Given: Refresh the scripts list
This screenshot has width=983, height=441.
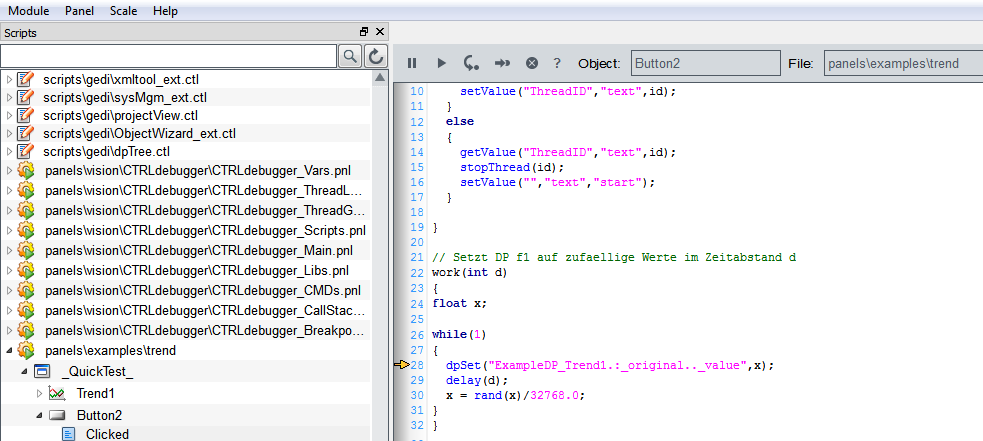Looking at the screenshot, I should coord(376,56).
